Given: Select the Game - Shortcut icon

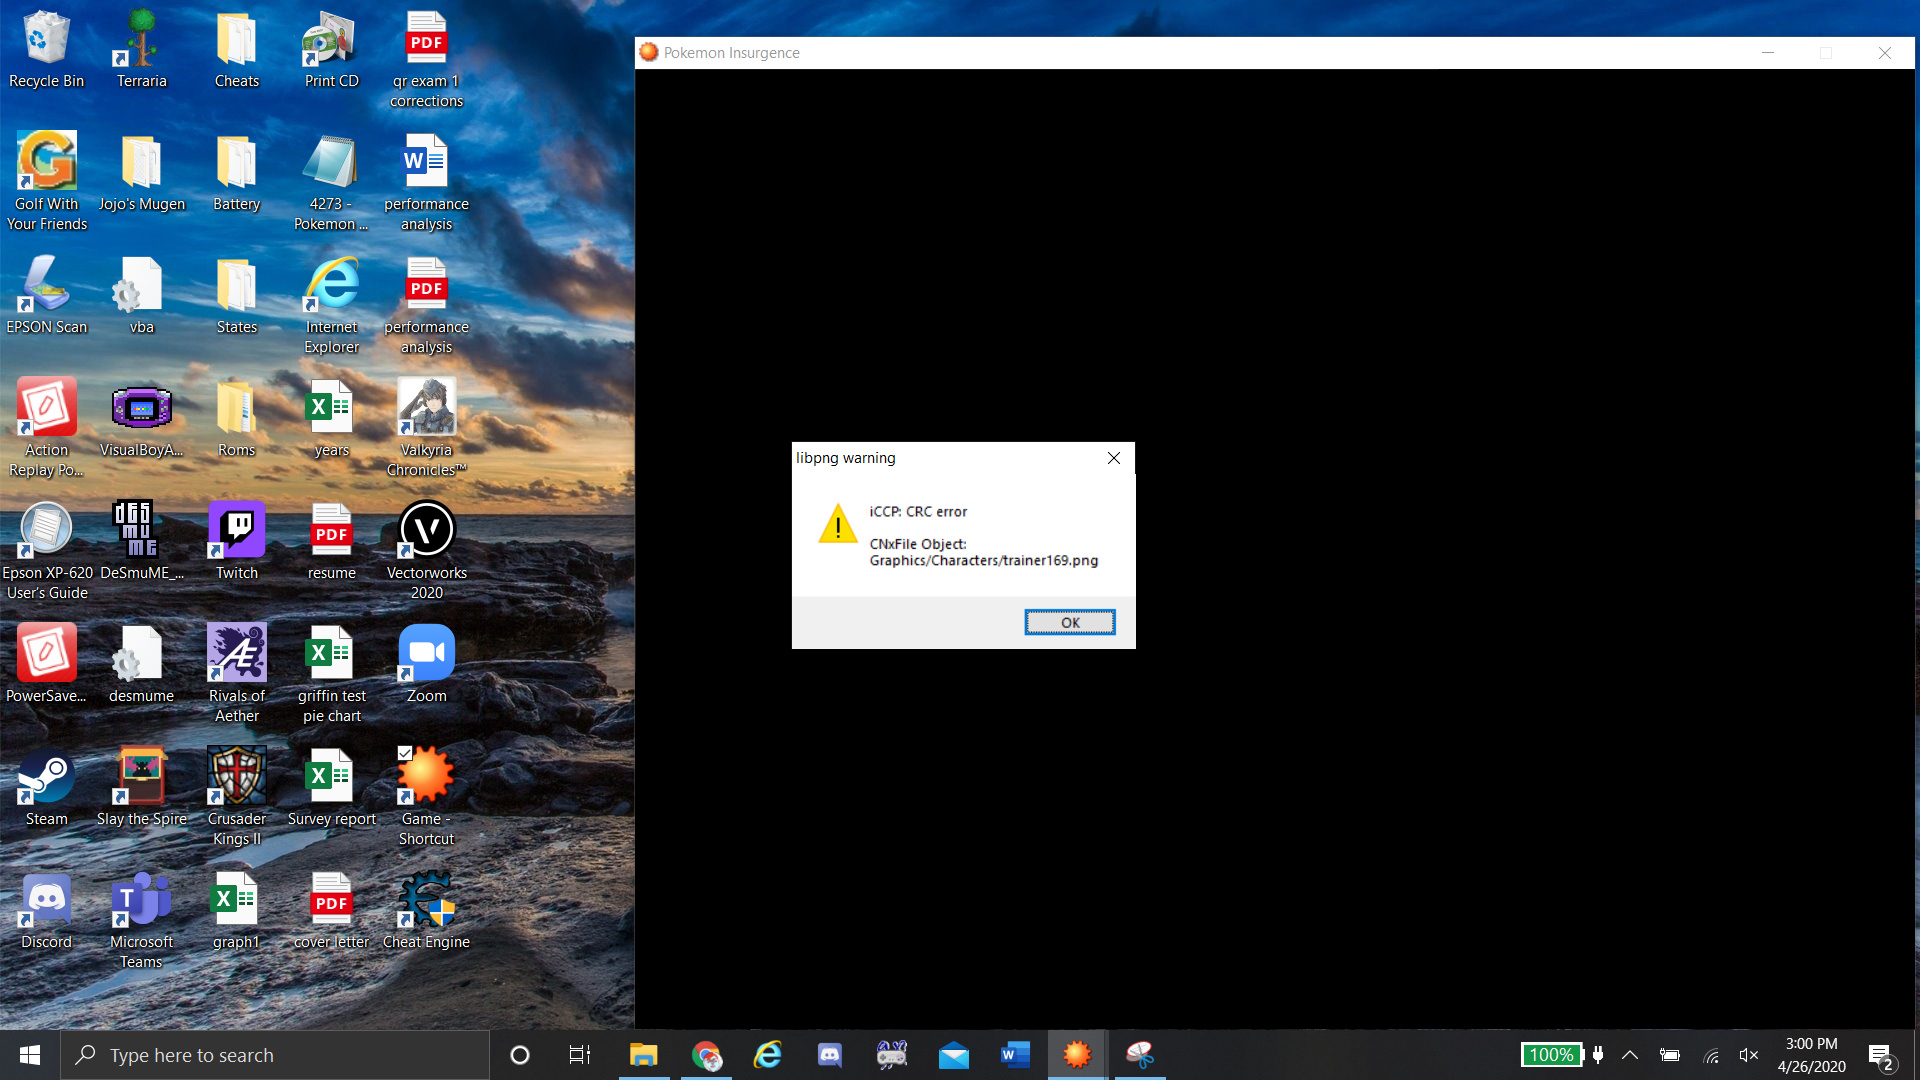Looking at the screenshot, I should (426, 796).
